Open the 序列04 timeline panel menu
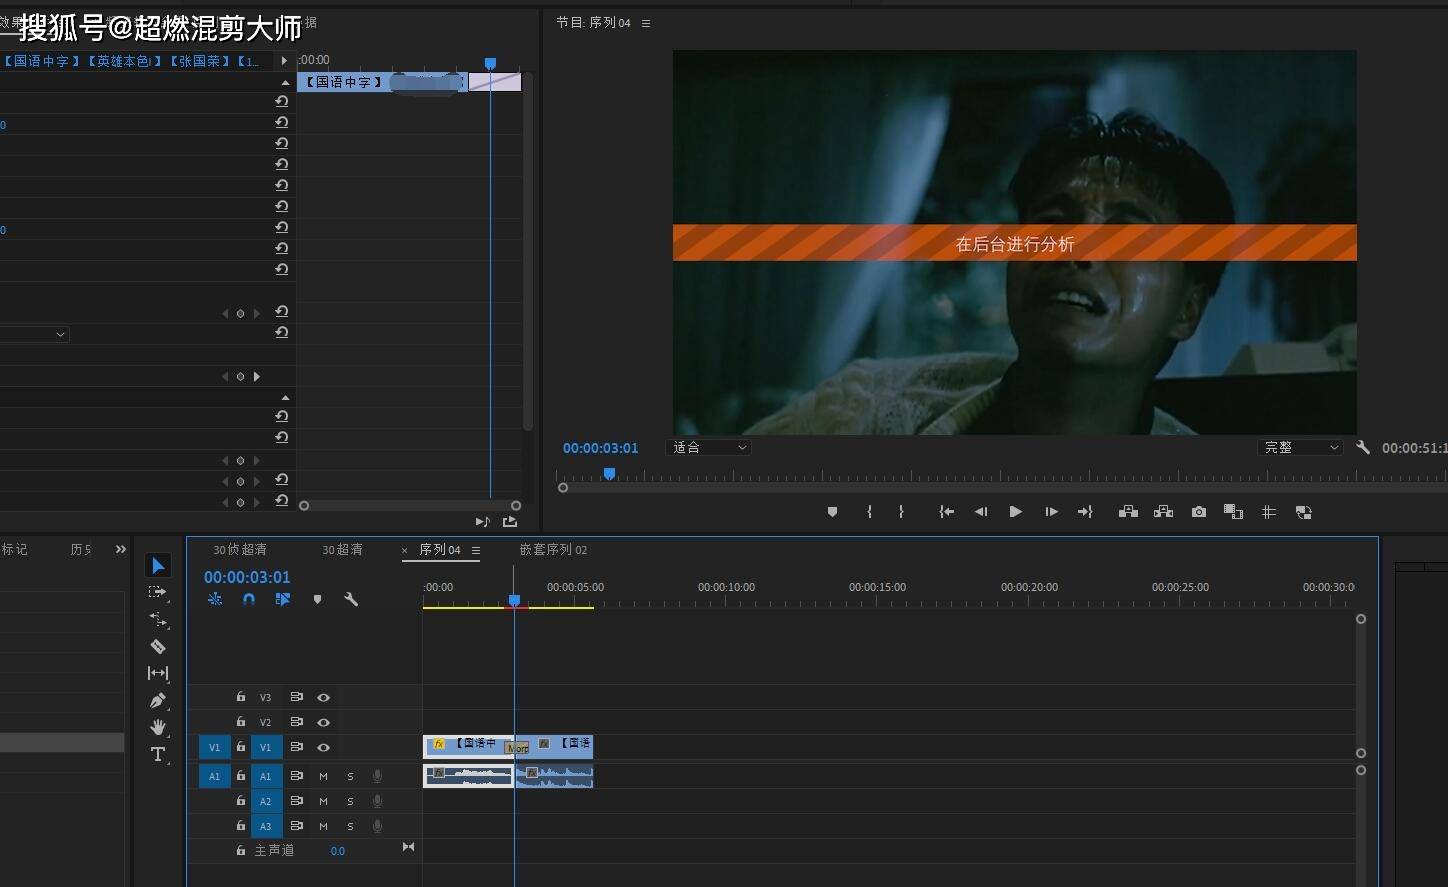The image size is (1448, 887). click(x=476, y=550)
